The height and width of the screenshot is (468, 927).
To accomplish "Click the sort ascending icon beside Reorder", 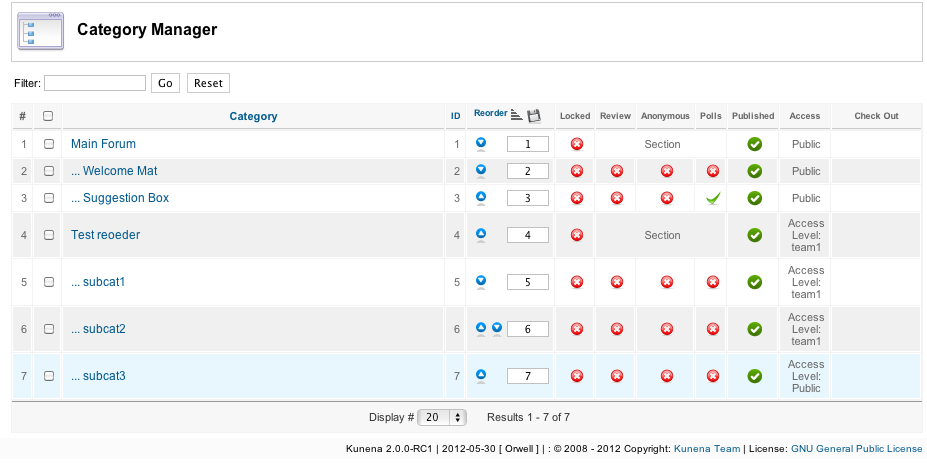I will pyautogui.click(x=516, y=116).
